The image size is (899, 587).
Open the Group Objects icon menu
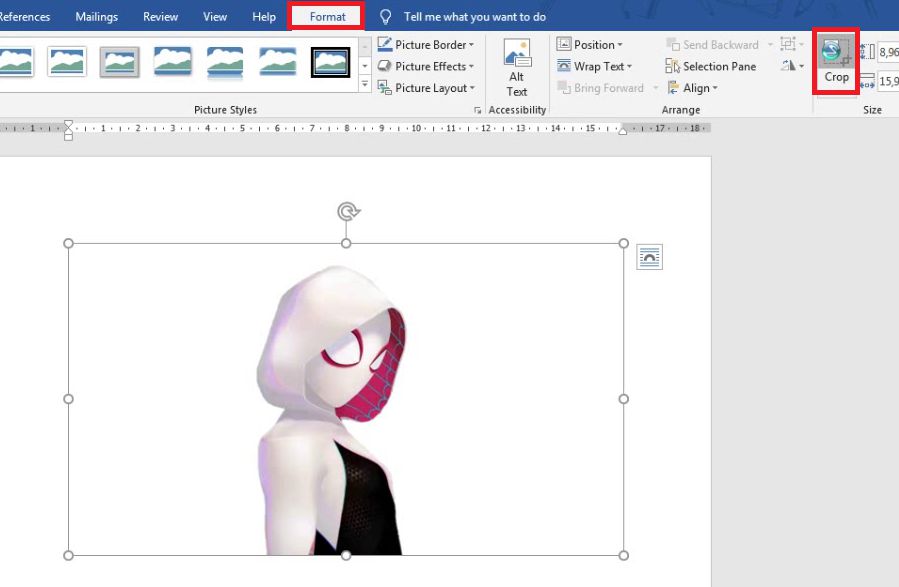790,45
